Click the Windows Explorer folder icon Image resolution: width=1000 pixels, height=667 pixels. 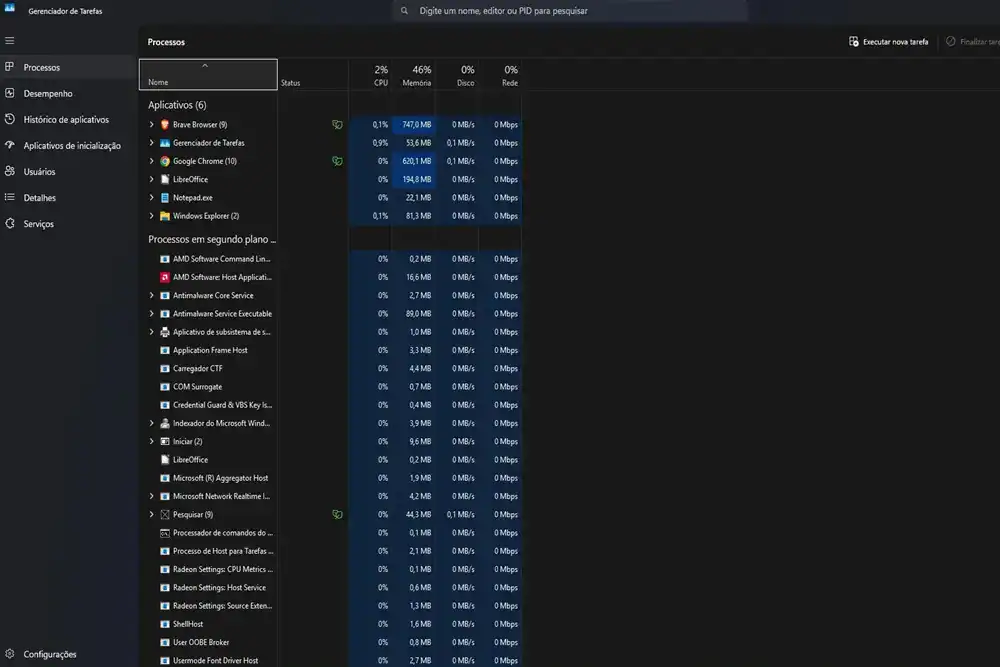tap(164, 216)
